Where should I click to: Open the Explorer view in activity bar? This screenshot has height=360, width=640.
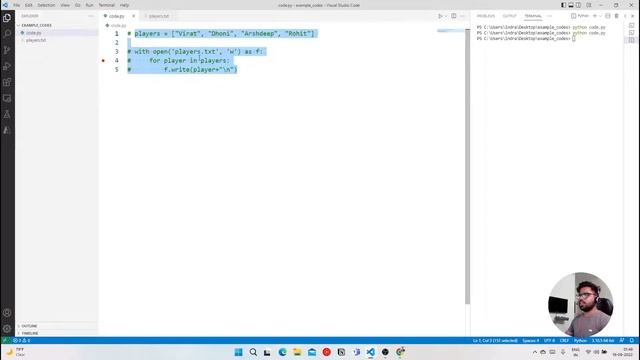7,18
